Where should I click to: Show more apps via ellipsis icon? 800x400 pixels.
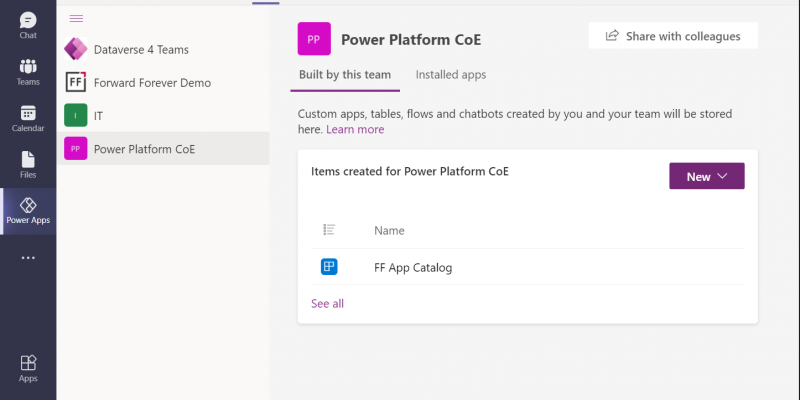click(x=28, y=258)
